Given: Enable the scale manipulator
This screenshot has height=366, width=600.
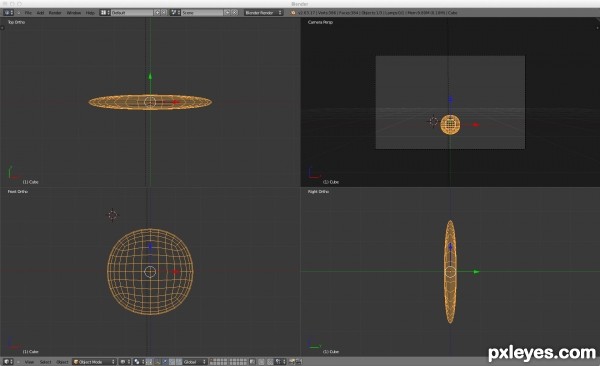Looking at the screenshot, I should click(179, 362).
